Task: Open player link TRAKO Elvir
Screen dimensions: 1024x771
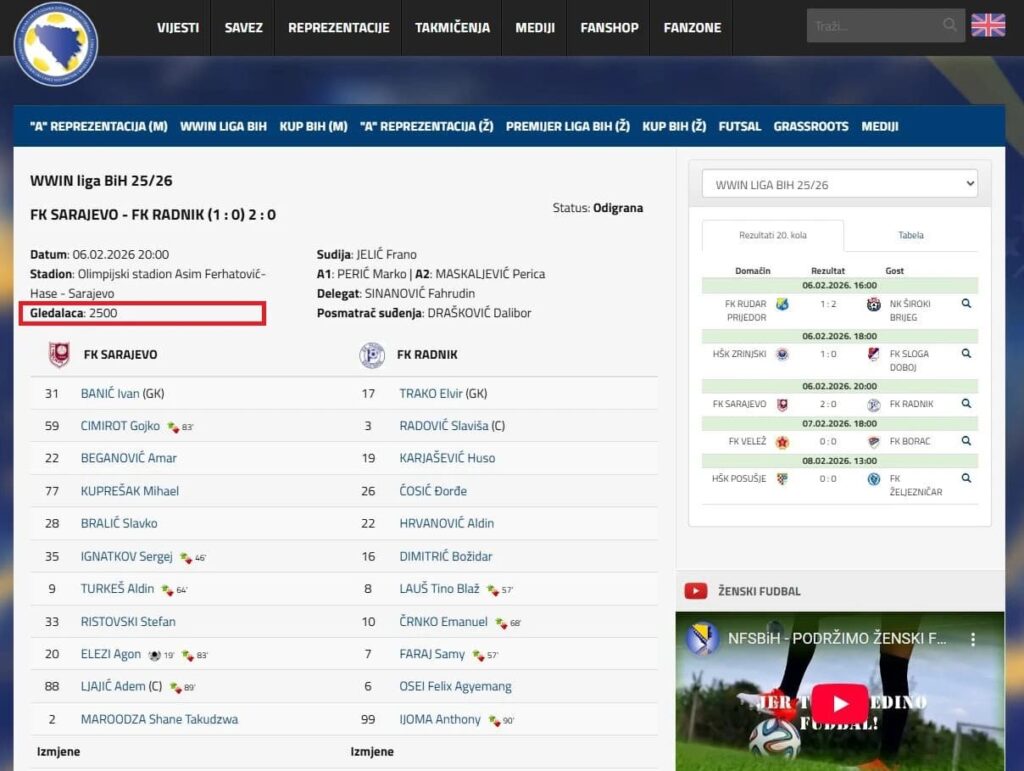Action: click(430, 394)
